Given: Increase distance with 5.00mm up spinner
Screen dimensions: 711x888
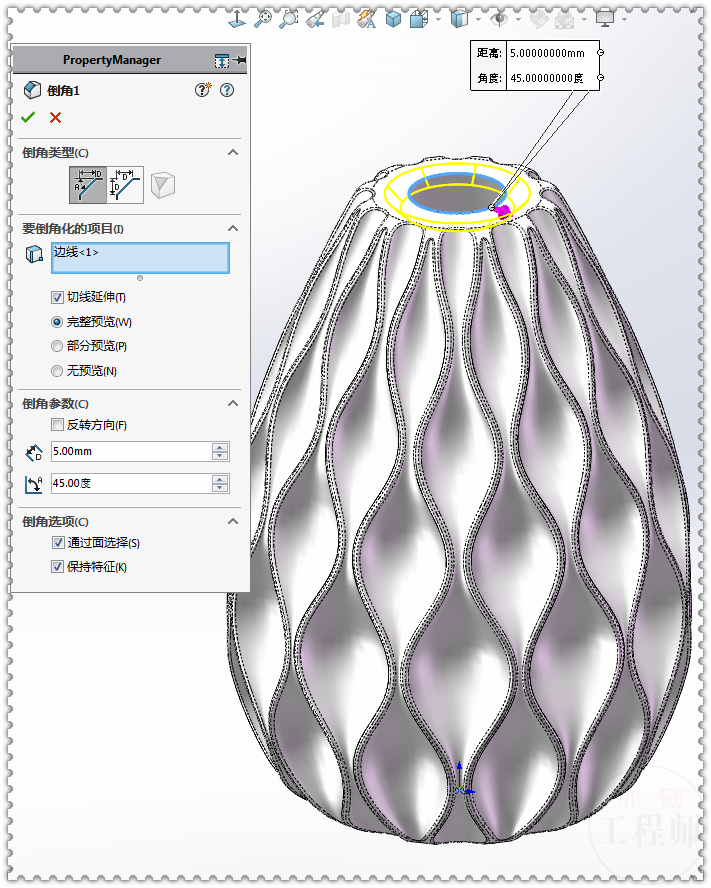Looking at the screenshot, I should tap(220, 447).
